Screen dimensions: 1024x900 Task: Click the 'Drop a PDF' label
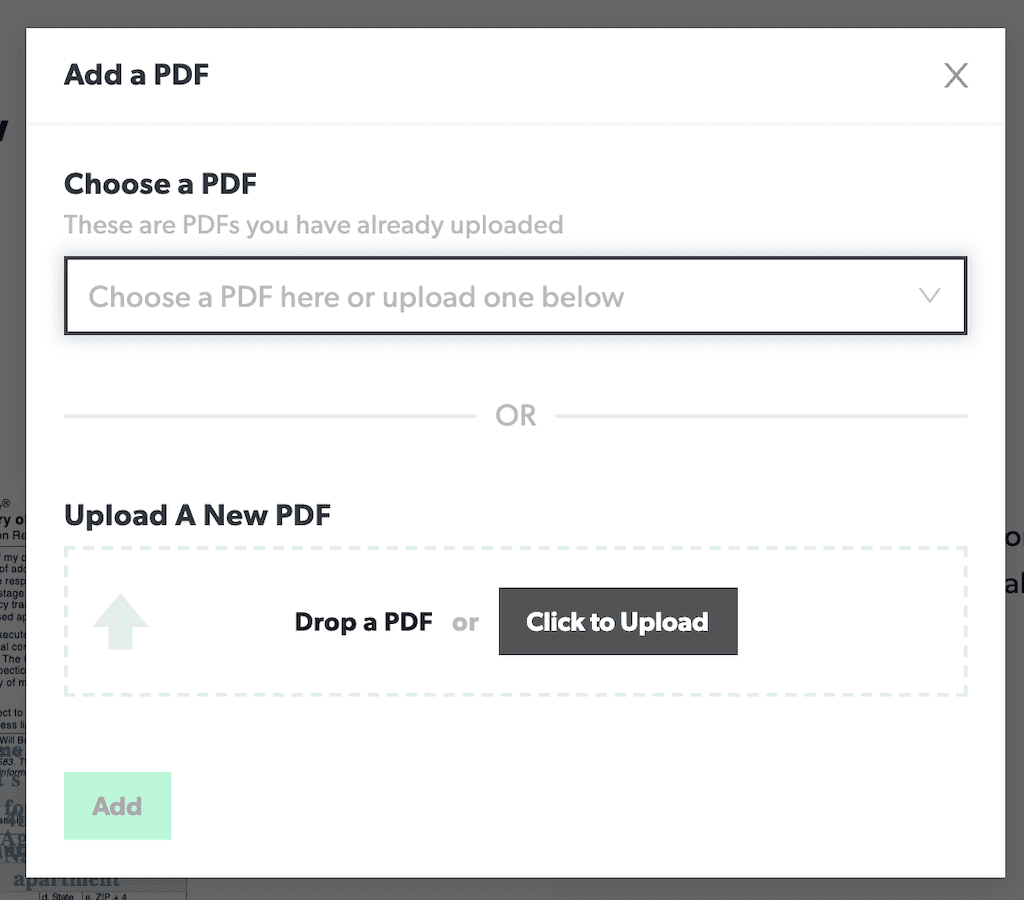click(x=363, y=622)
